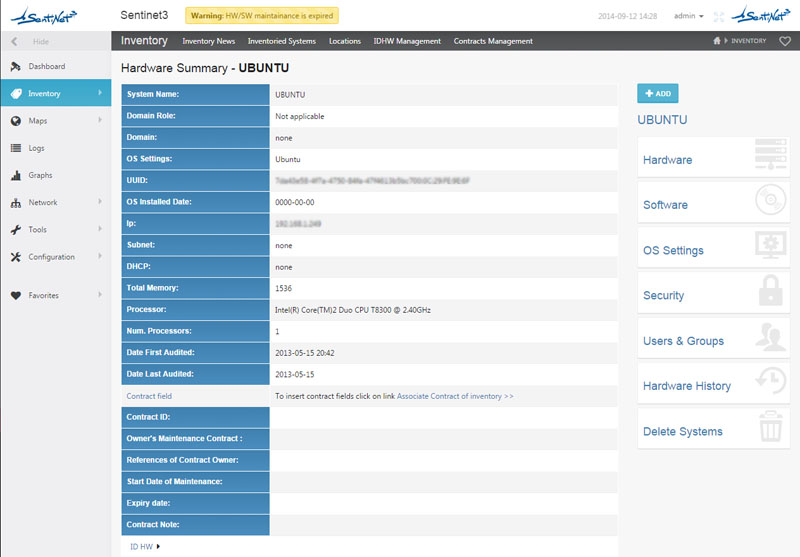Click the clock history icon on Hardware History card

coord(770,380)
